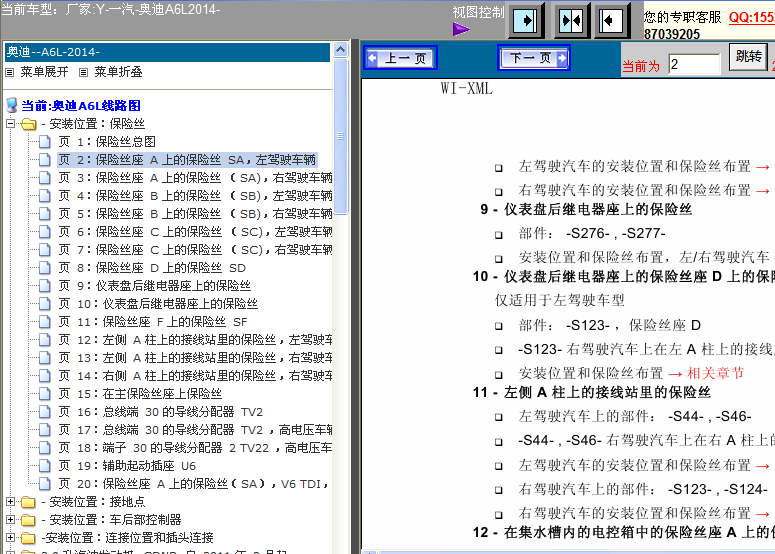Go to next page with 下一页

534,58
